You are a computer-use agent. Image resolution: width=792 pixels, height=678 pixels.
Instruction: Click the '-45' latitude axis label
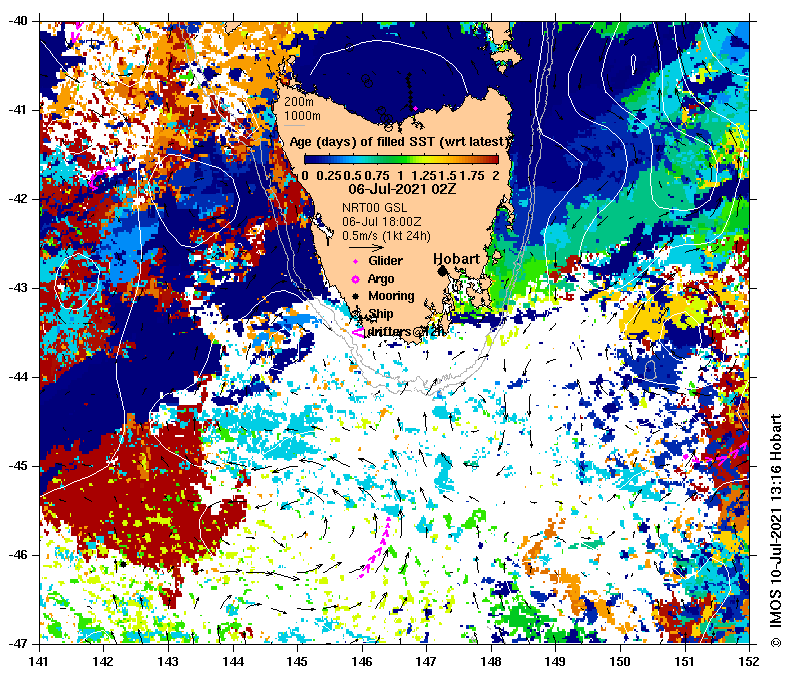19,466
